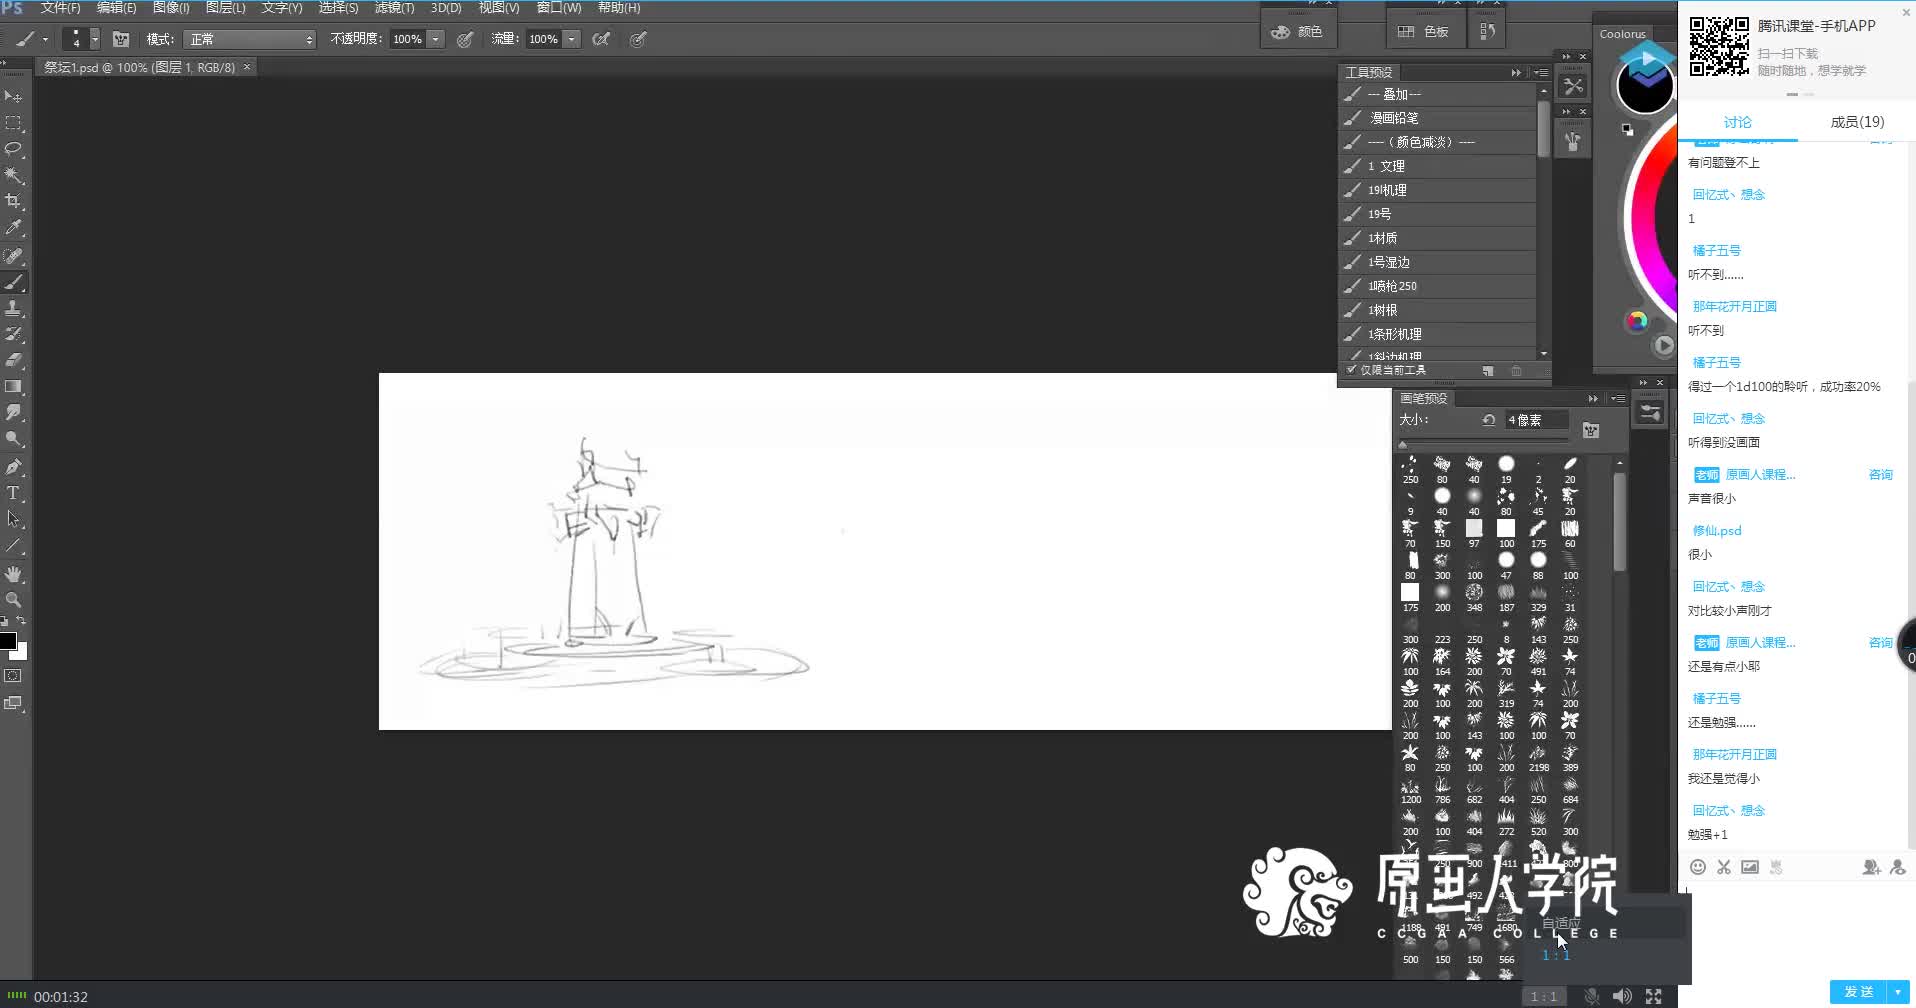Select the Lasso tool
Image resolution: width=1916 pixels, height=1008 pixels.
click(x=13, y=149)
